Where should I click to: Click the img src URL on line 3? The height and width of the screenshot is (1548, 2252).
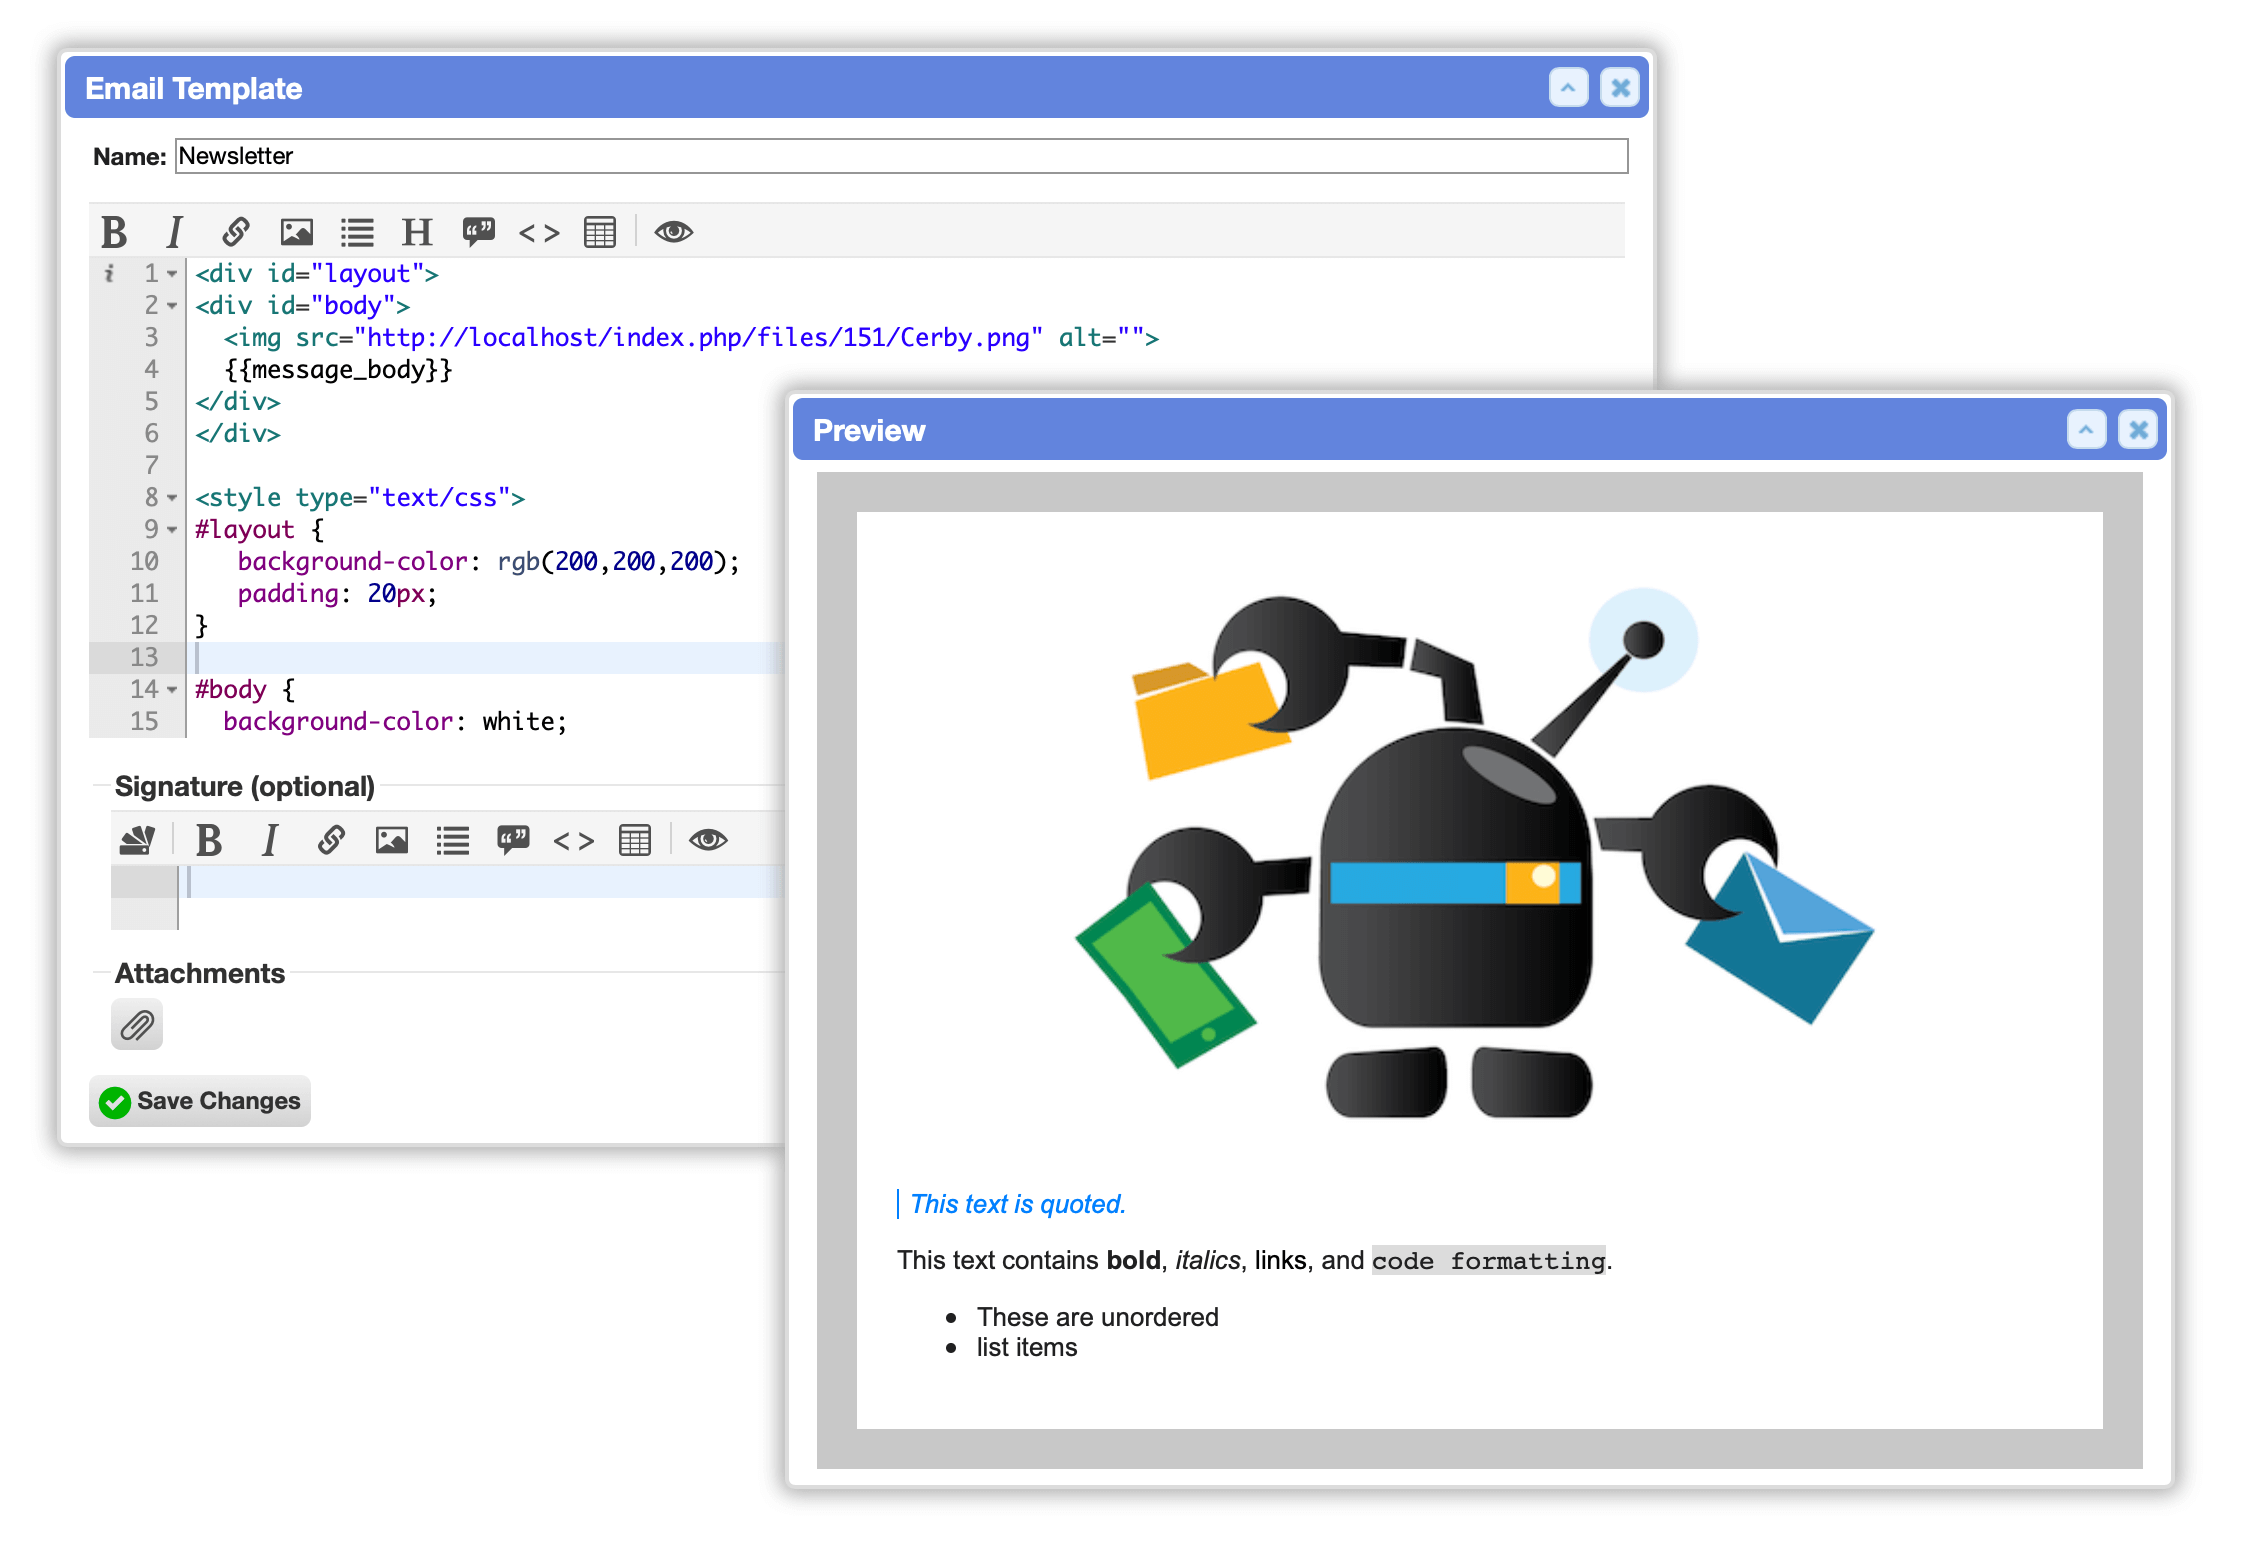(x=698, y=338)
